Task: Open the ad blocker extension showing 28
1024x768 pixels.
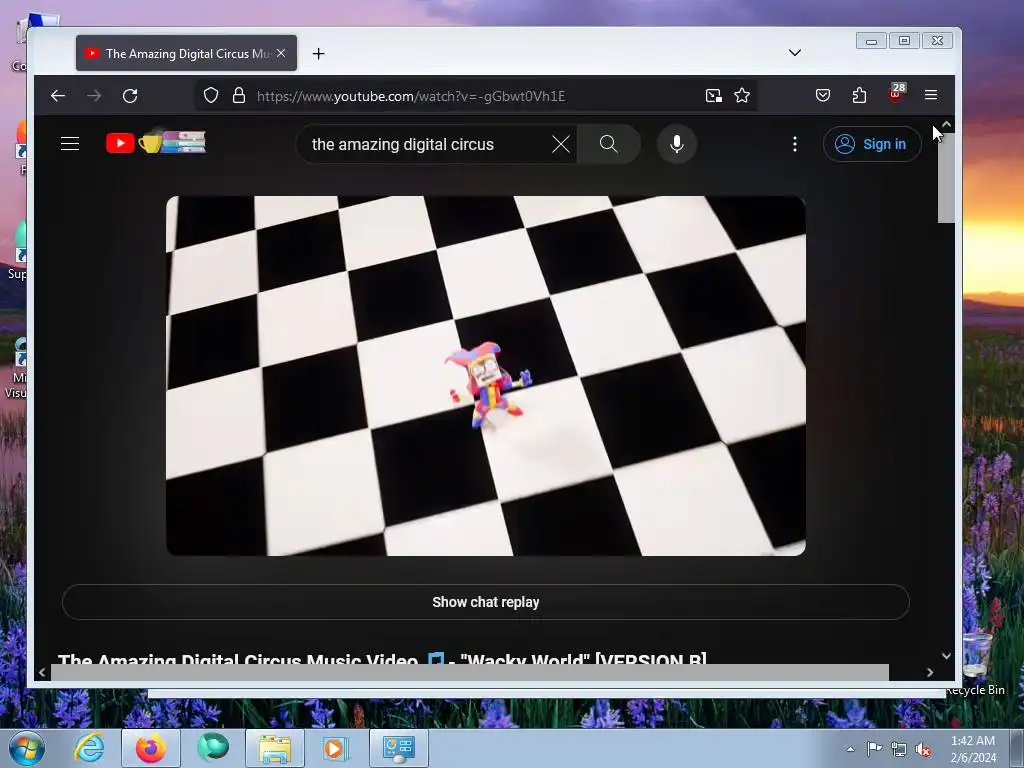Action: [897, 93]
